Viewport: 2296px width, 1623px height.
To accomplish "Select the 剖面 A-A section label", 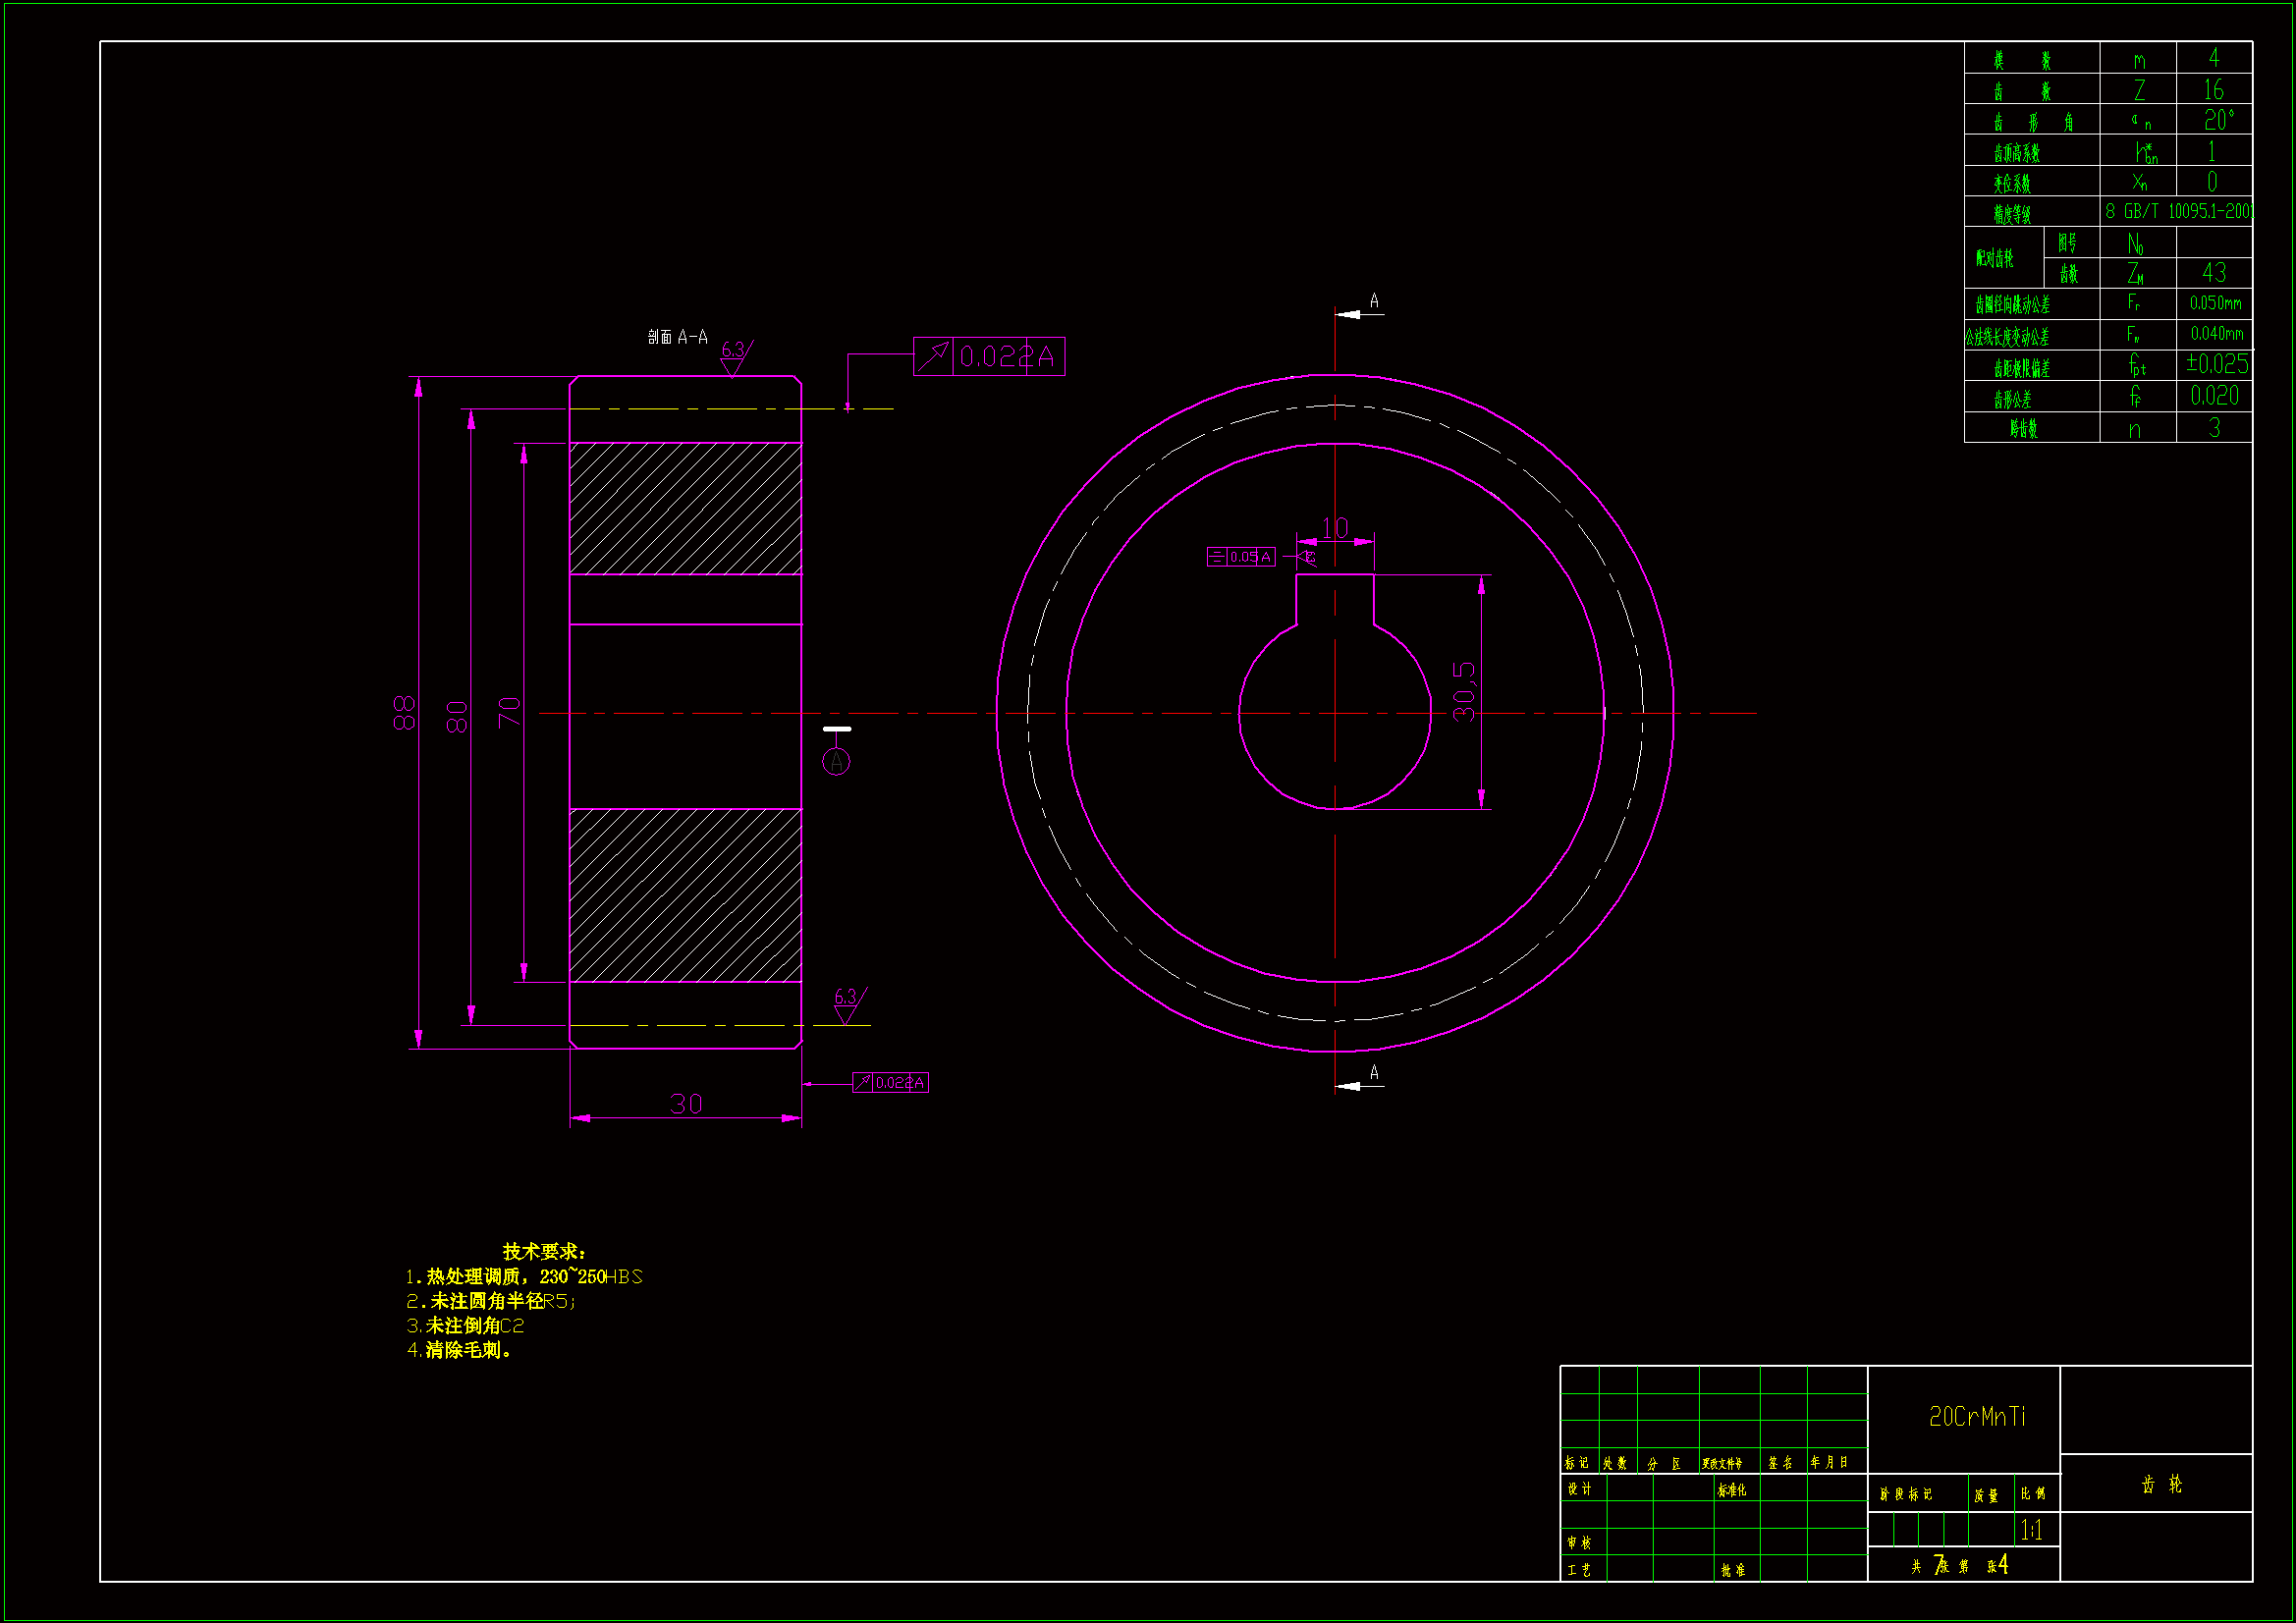I will pyautogui.click(x=677, y=337).
